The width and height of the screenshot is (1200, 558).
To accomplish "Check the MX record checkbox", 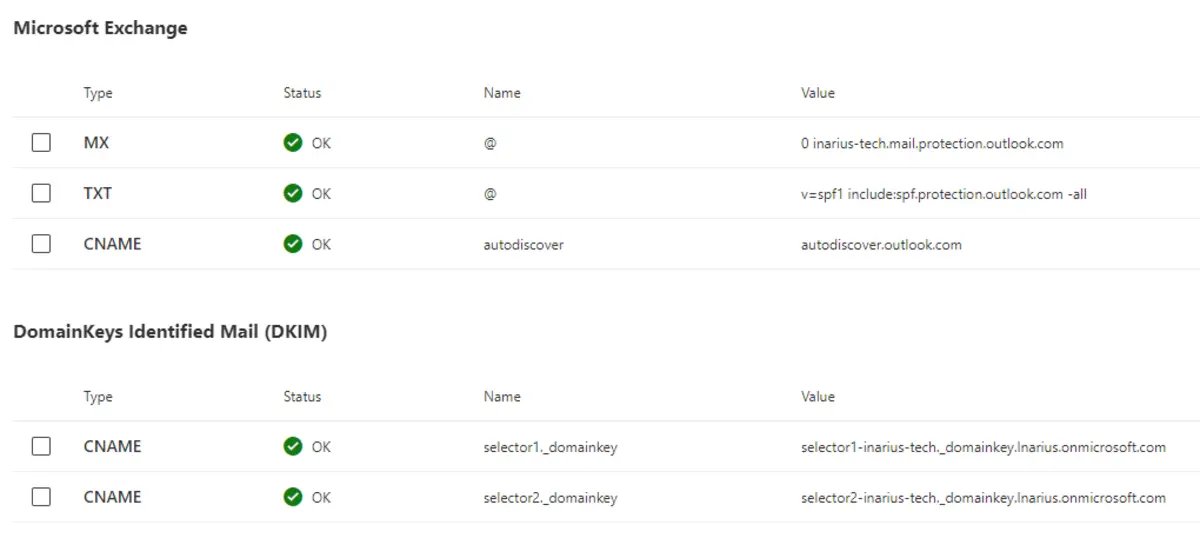I will (41, 143).
